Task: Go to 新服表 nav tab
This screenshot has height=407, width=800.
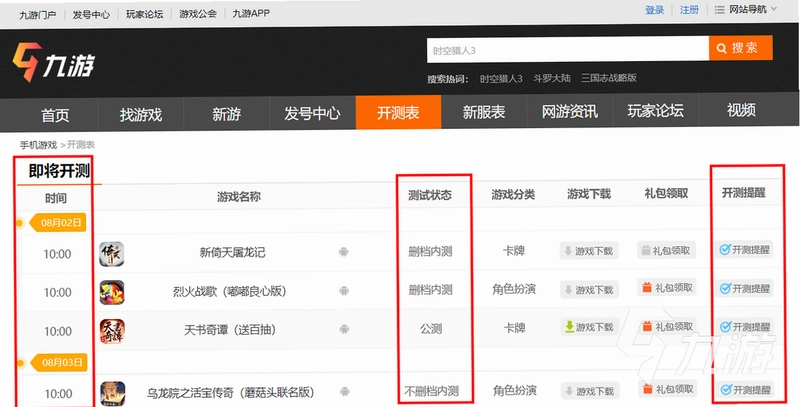Action: [x=484, y=112]
